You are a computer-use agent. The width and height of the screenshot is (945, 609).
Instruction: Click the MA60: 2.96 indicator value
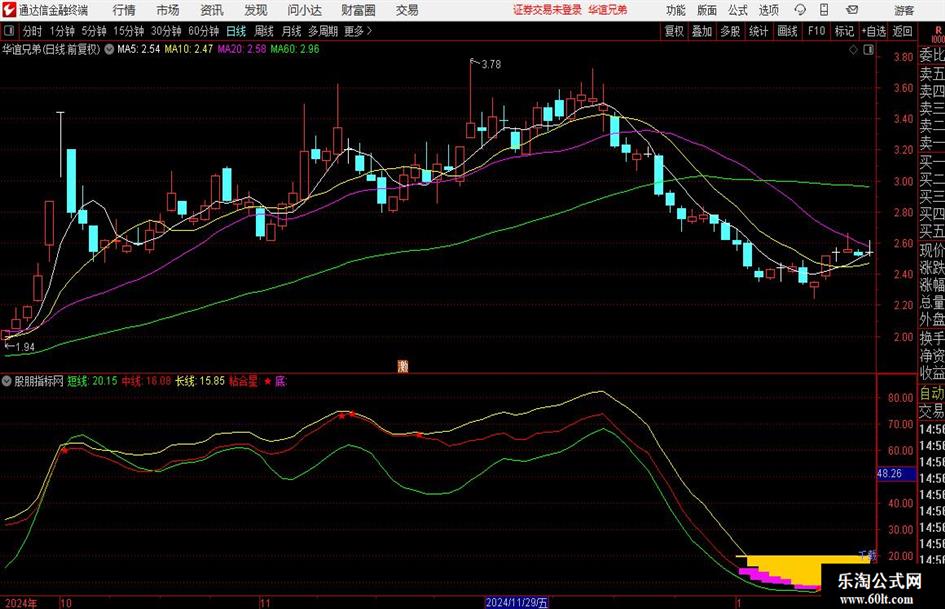click(295, 49)
